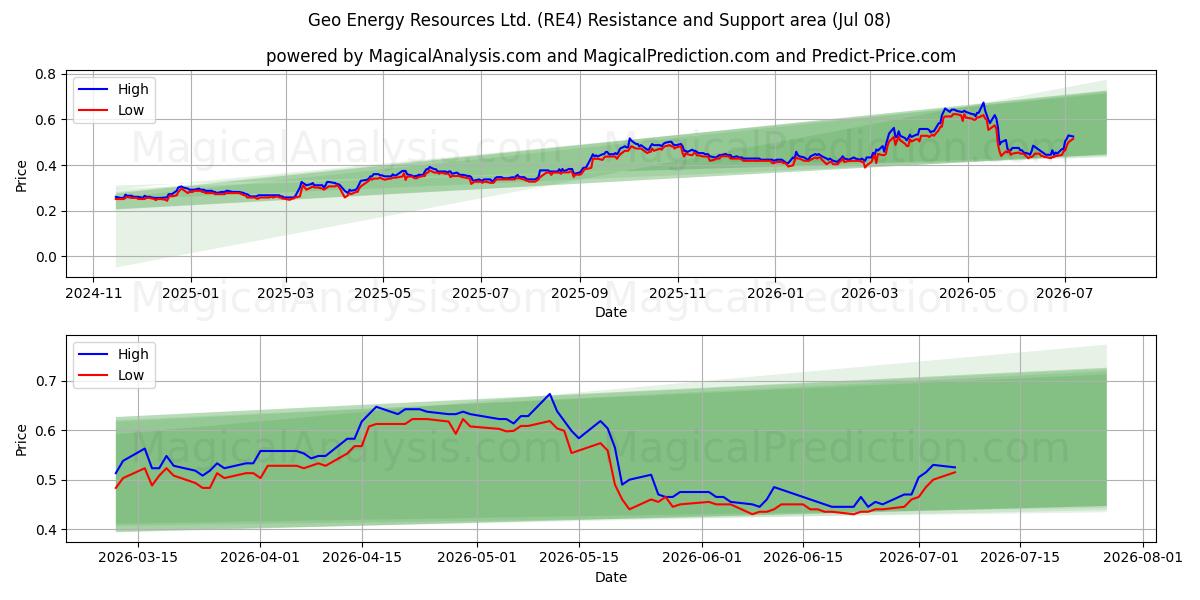Click the '2025-01' x-axis label

coord(190,293)
